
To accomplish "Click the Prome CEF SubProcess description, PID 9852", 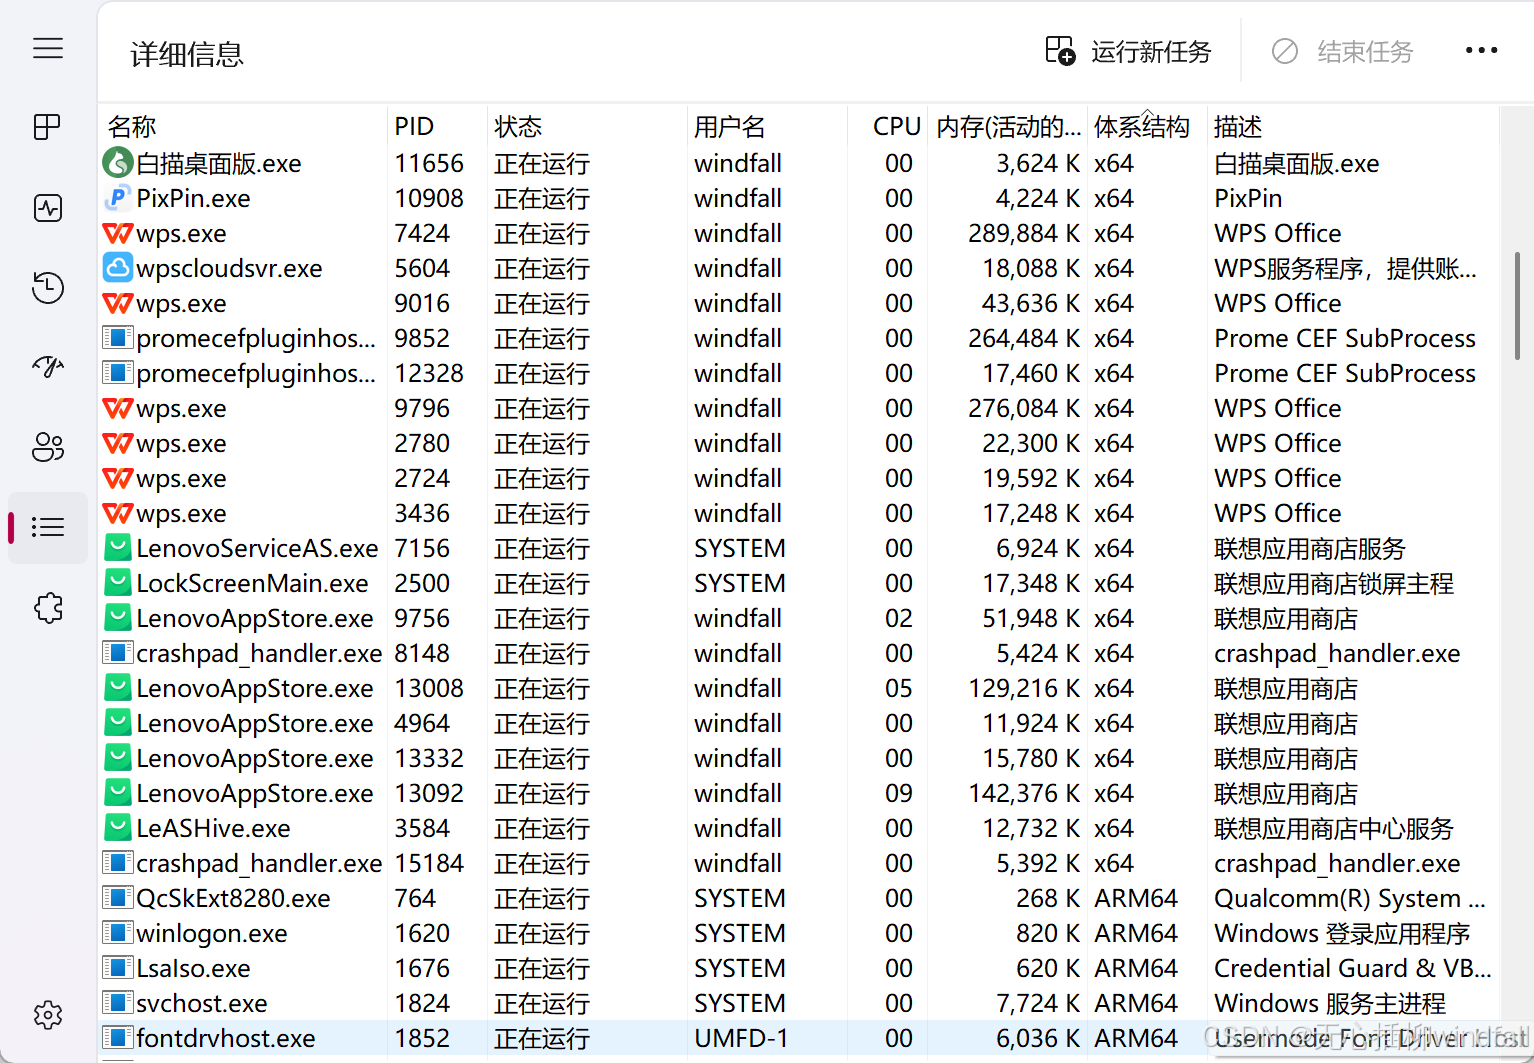I will [1345, 338].
